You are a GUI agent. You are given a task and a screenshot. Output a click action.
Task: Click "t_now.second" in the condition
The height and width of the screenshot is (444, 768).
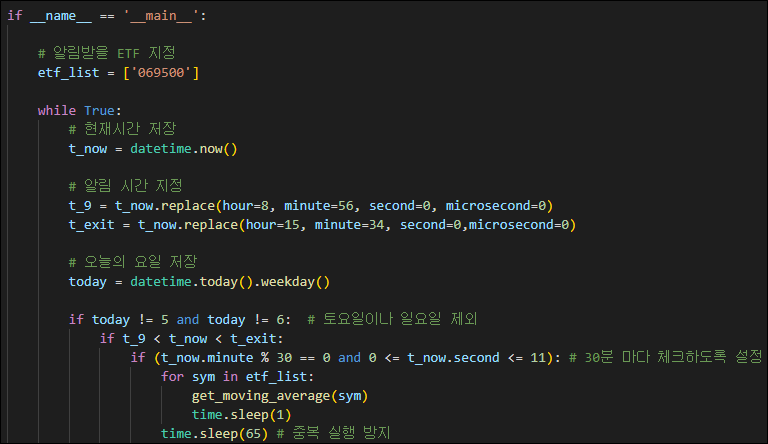(x=453, y=358)
